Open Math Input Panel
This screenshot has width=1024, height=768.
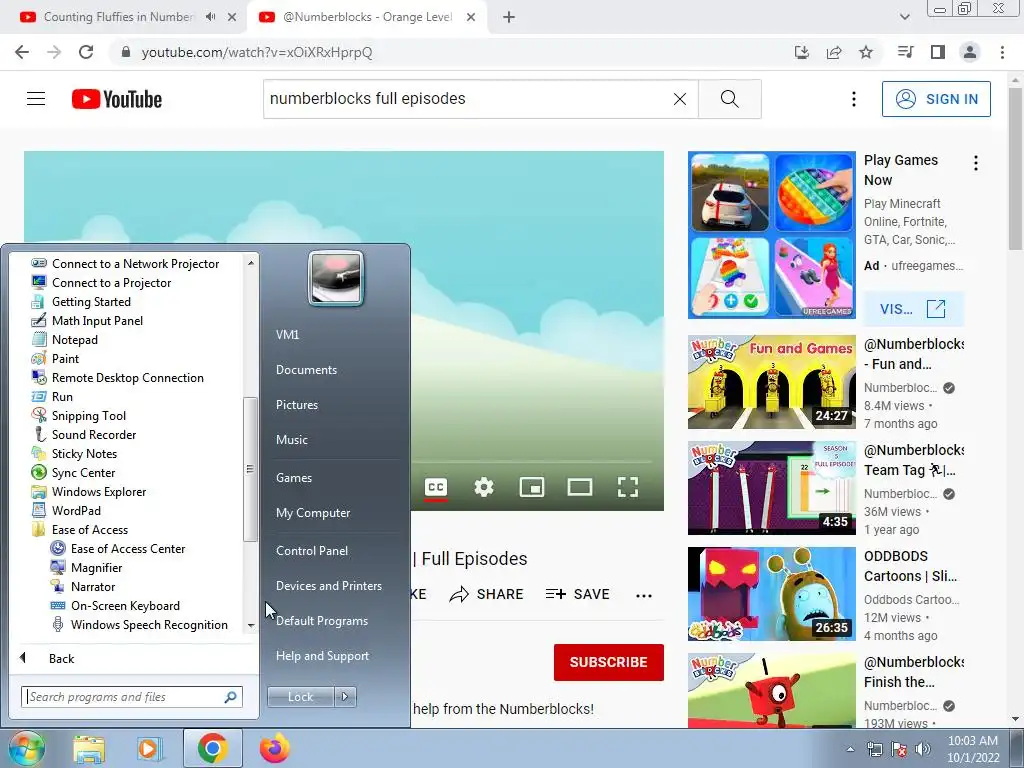(x=97, y=321)
